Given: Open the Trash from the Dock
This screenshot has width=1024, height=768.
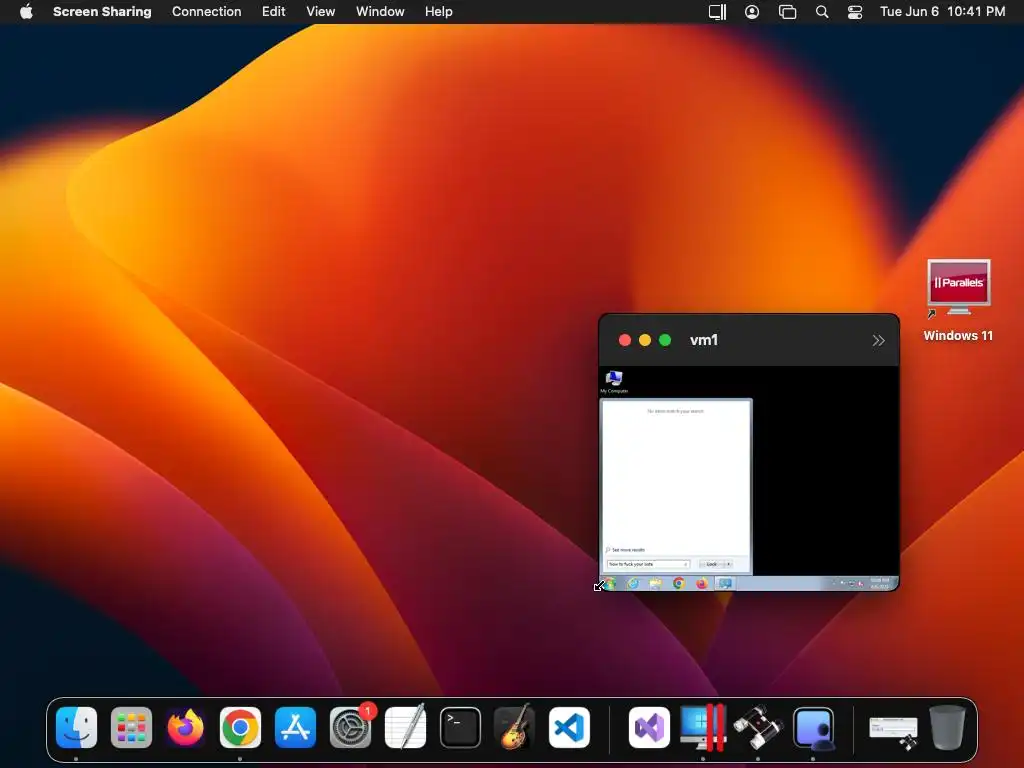Looking at the screenshot, I should [x=948, y=727].
